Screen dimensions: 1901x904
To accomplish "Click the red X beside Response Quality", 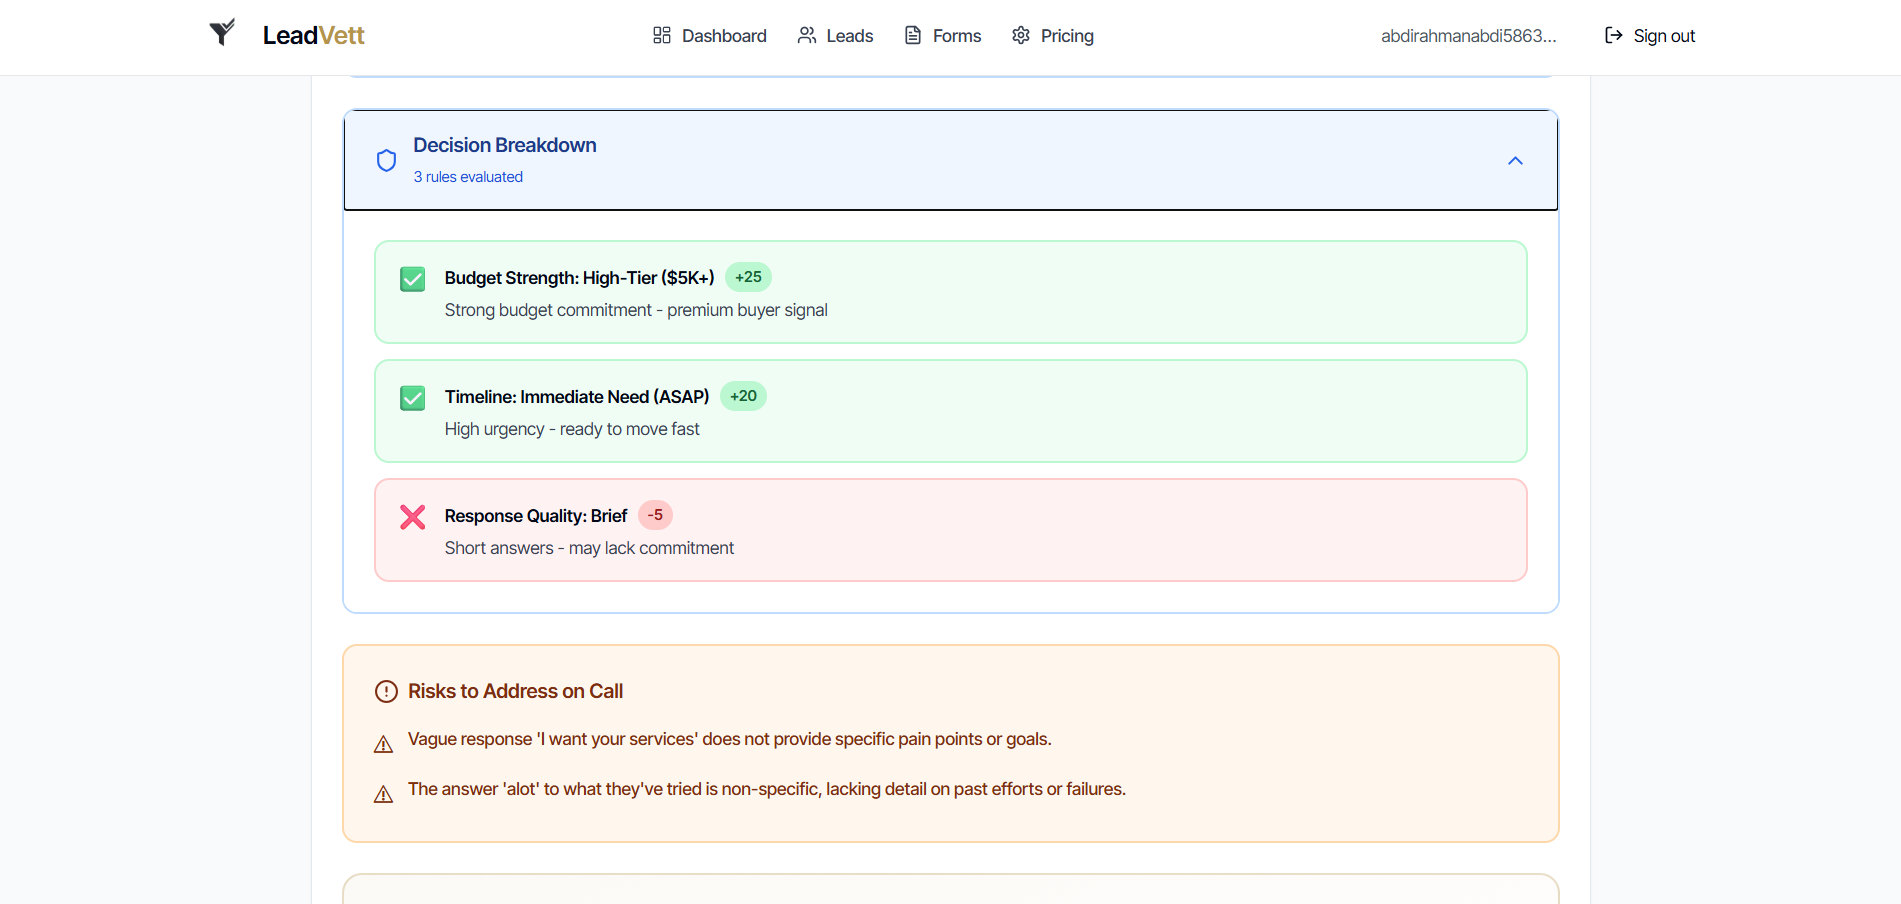I will tap(413, 517).
